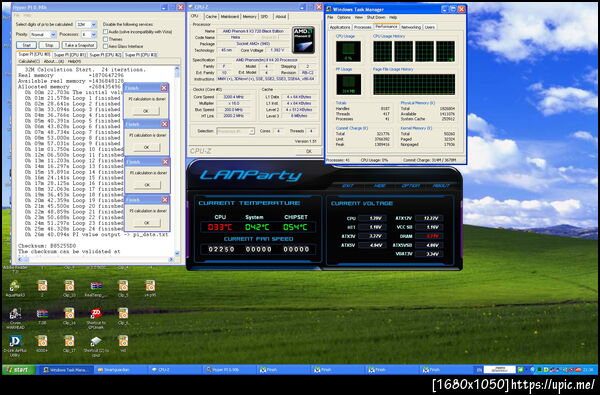Open the Shut Down menu in Task Manager
Image resolution: width=600 pixels, height=395 pixels.
[x=376, y=18]
